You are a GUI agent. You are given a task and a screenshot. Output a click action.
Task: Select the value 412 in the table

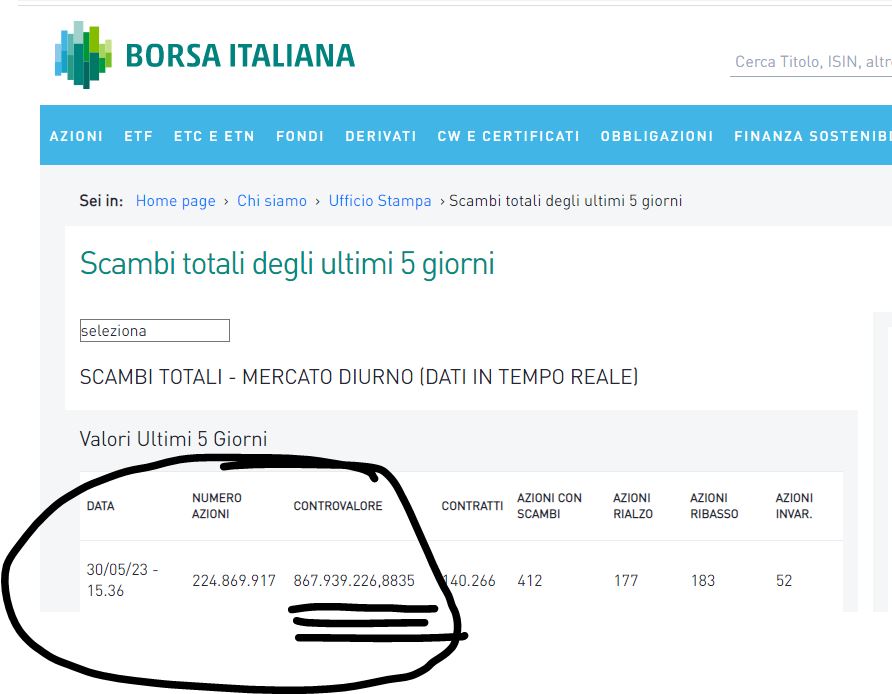pos(530,580)
